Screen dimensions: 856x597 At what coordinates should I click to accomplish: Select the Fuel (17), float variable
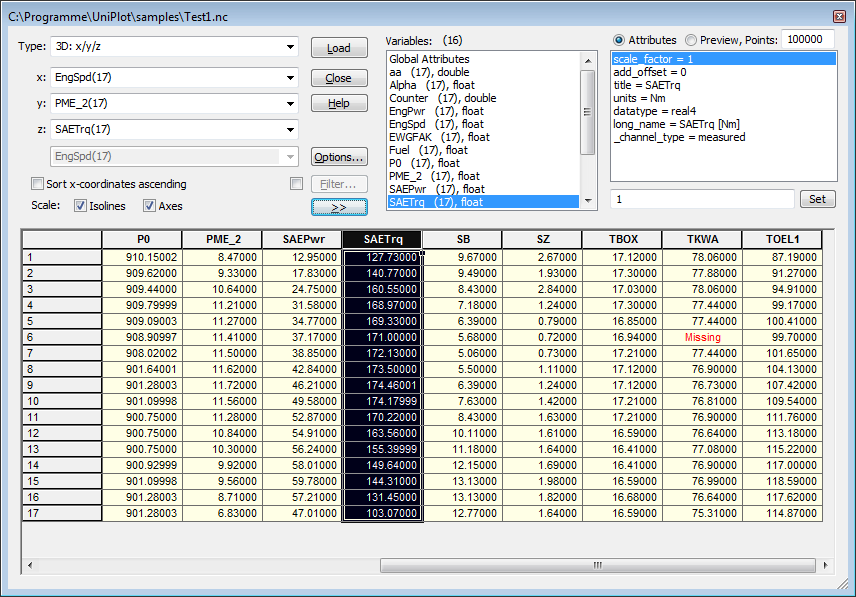tap(483, 150)
